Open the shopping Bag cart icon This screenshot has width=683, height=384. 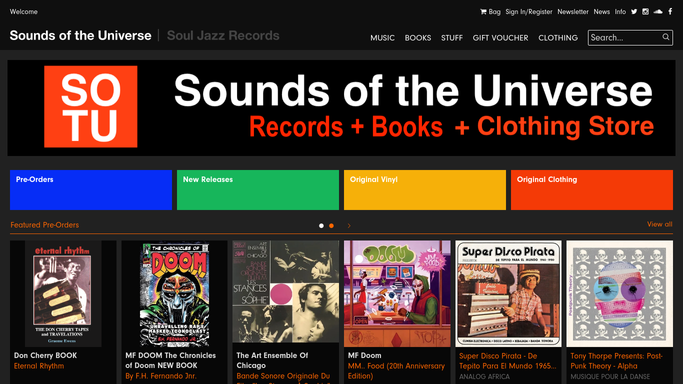pos(483,12)
